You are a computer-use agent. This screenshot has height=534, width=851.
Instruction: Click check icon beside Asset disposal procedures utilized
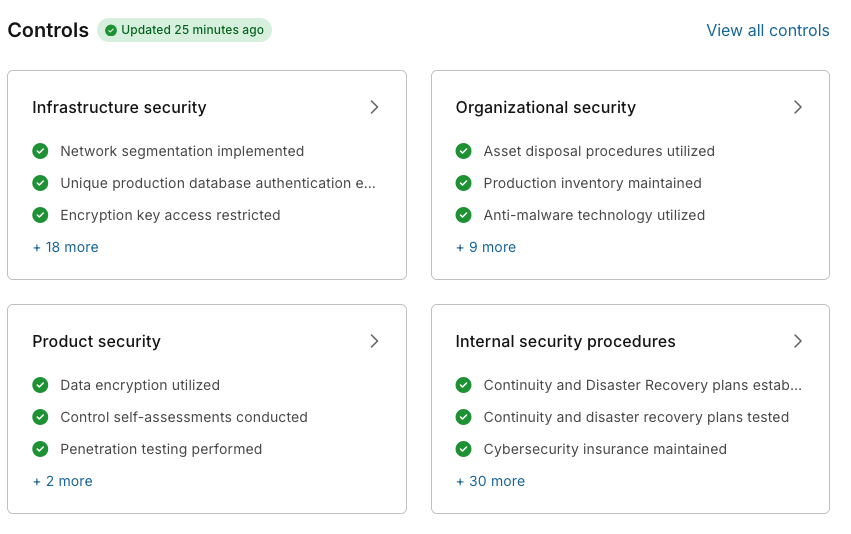pyautogui.click(x=463, y=151)
